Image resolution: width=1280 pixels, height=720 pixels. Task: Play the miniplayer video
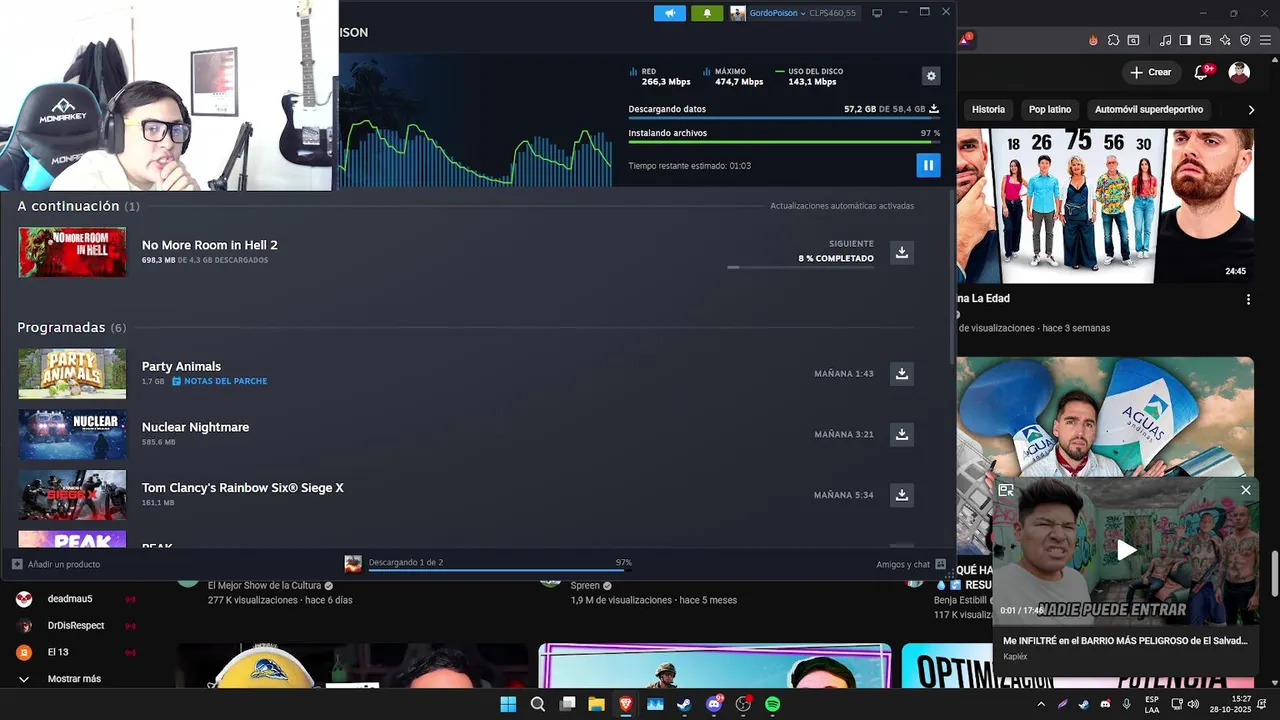tap(1127, 549)
